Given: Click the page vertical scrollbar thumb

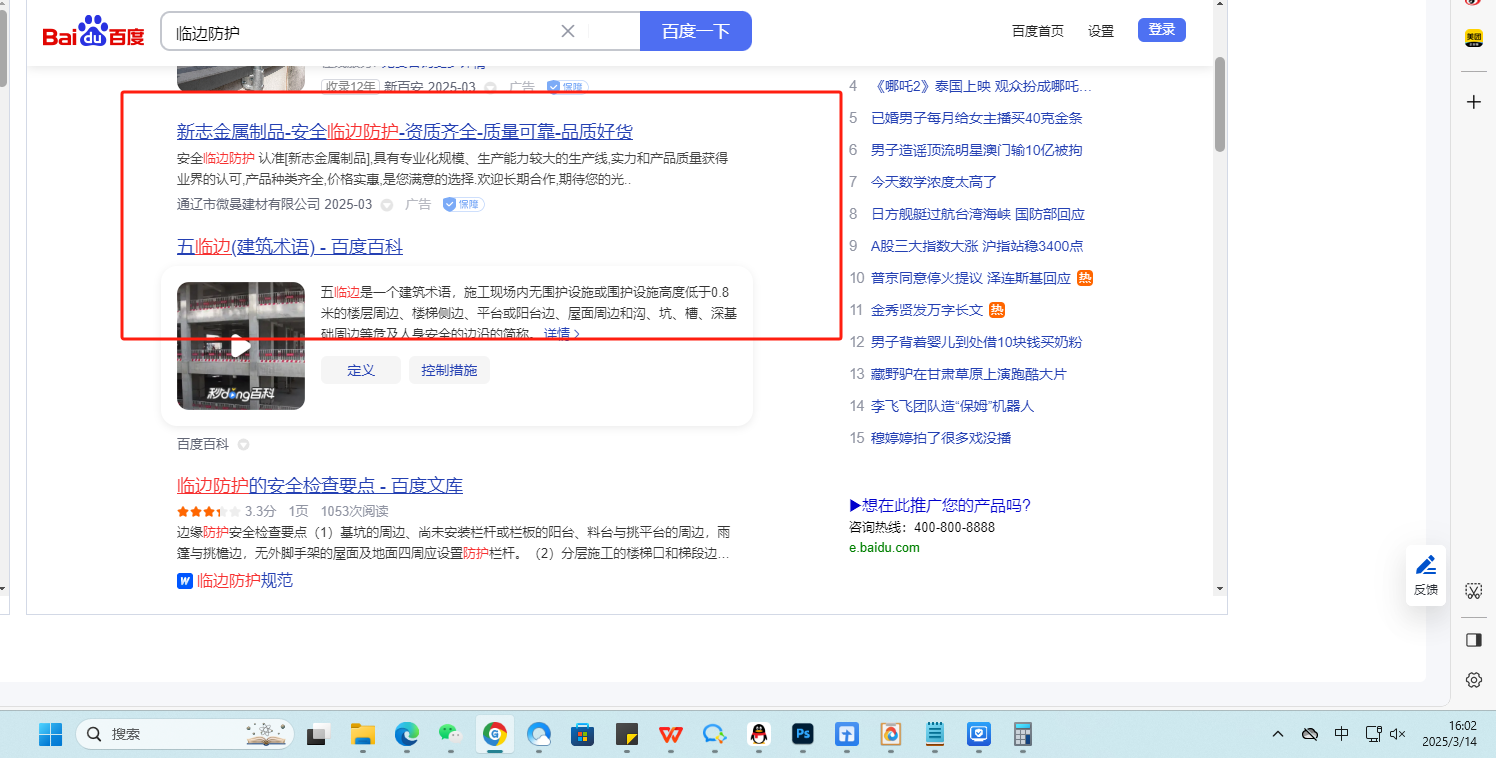Looking at the screenshot, I should pos(1220,104).
